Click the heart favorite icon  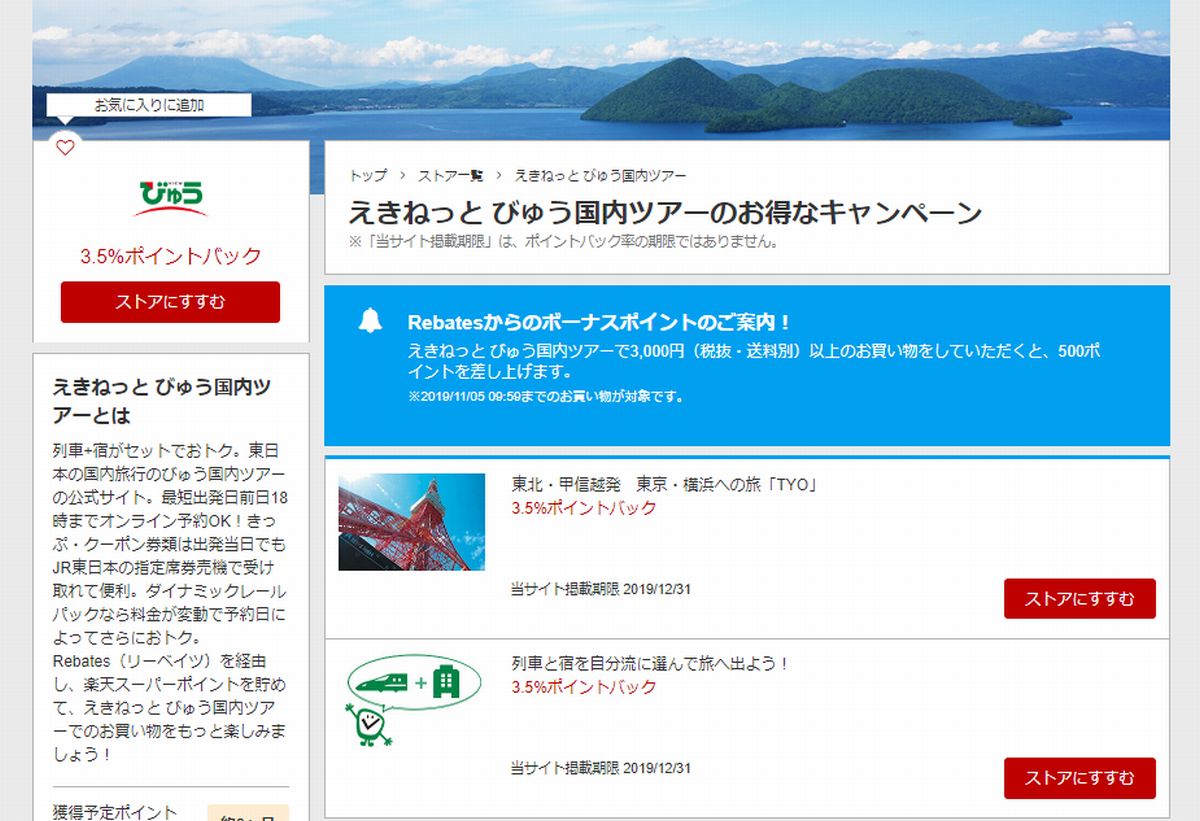tap(65, 148)
